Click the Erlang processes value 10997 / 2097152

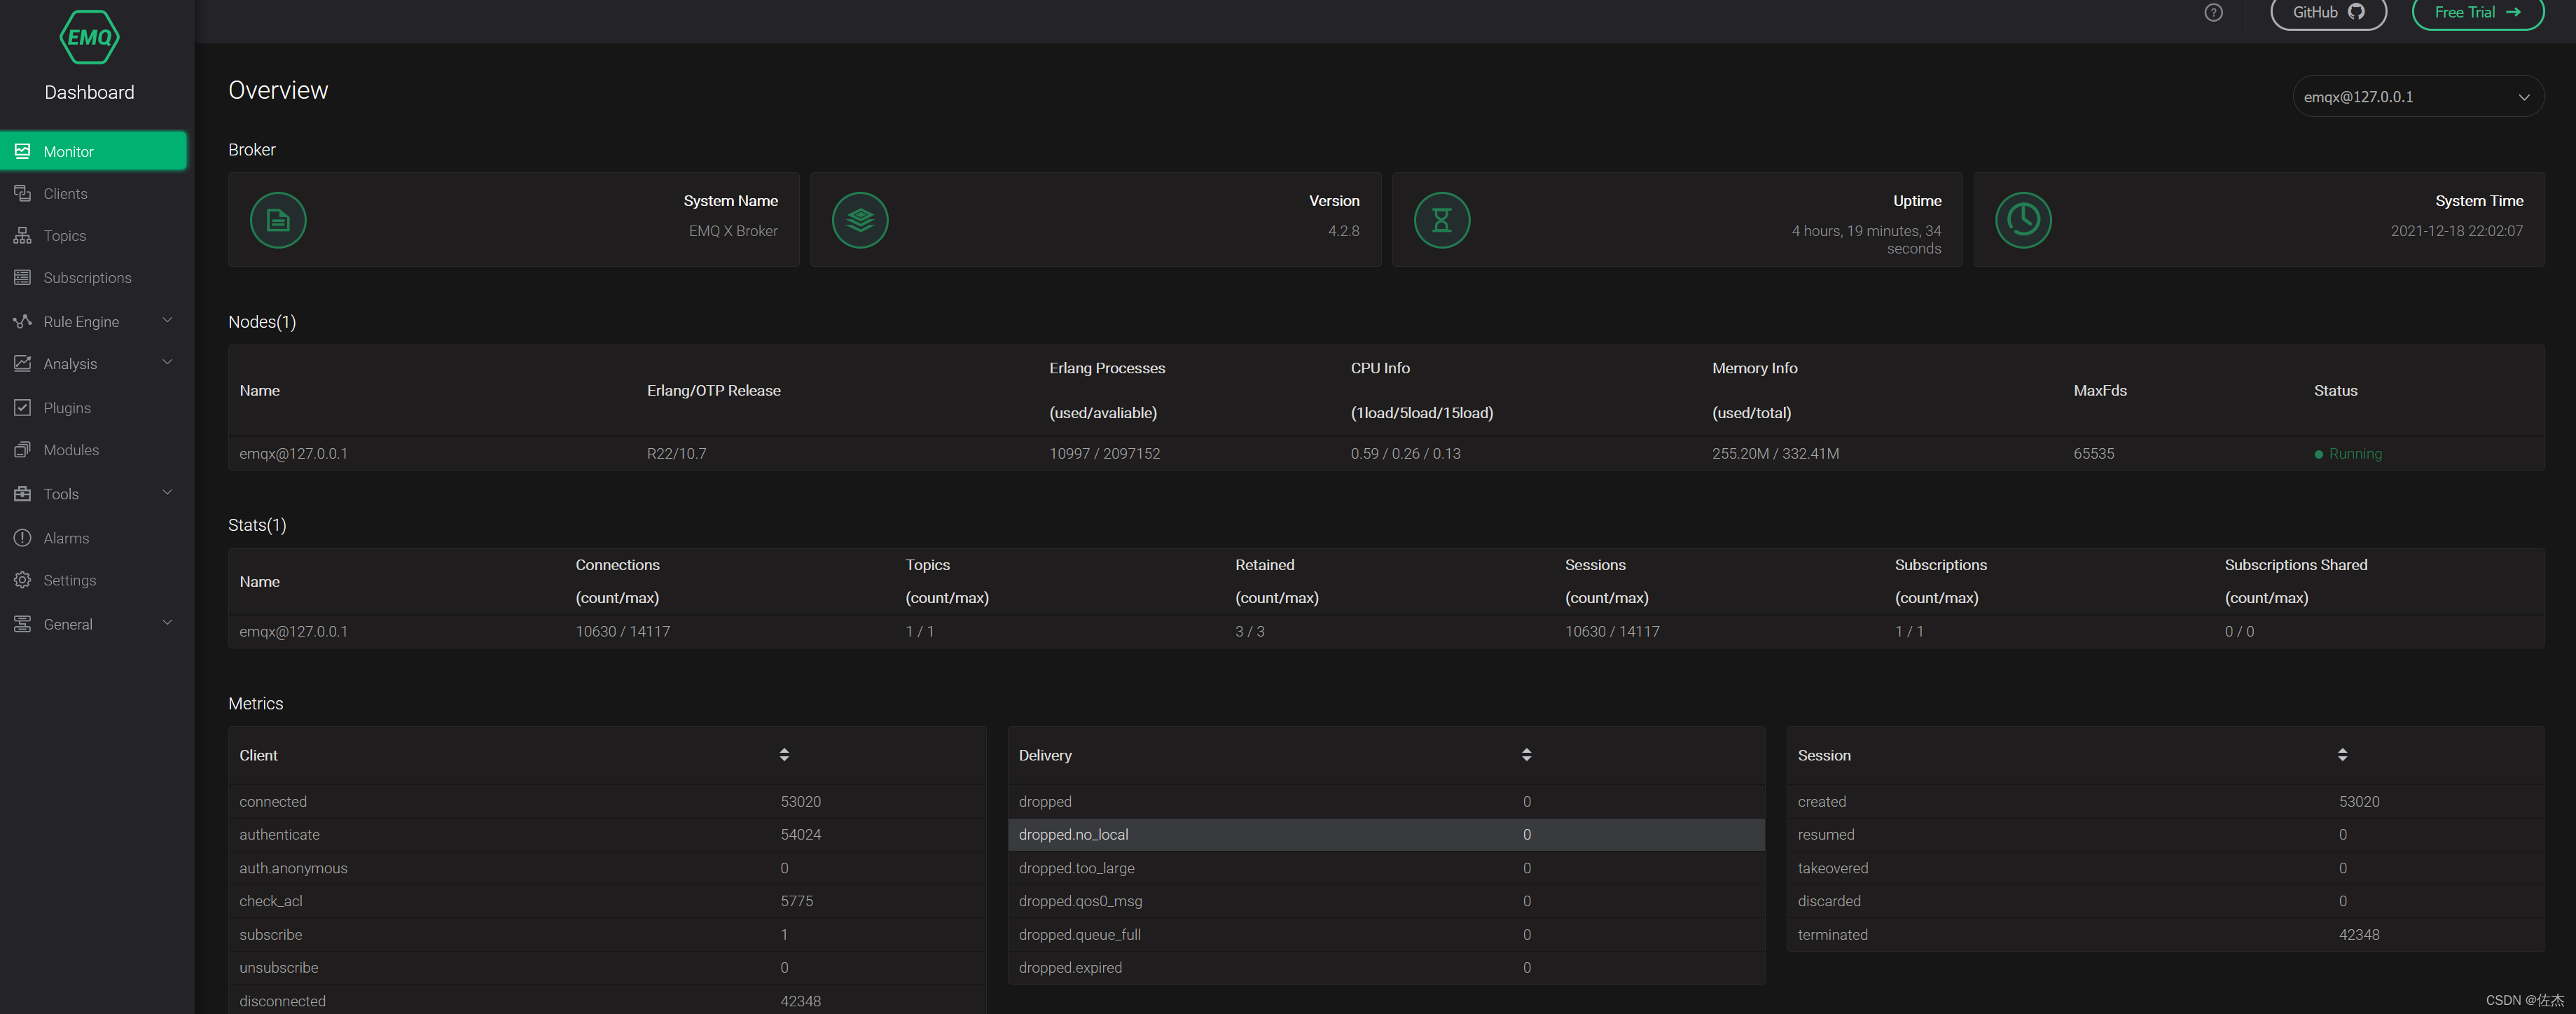1105,453
